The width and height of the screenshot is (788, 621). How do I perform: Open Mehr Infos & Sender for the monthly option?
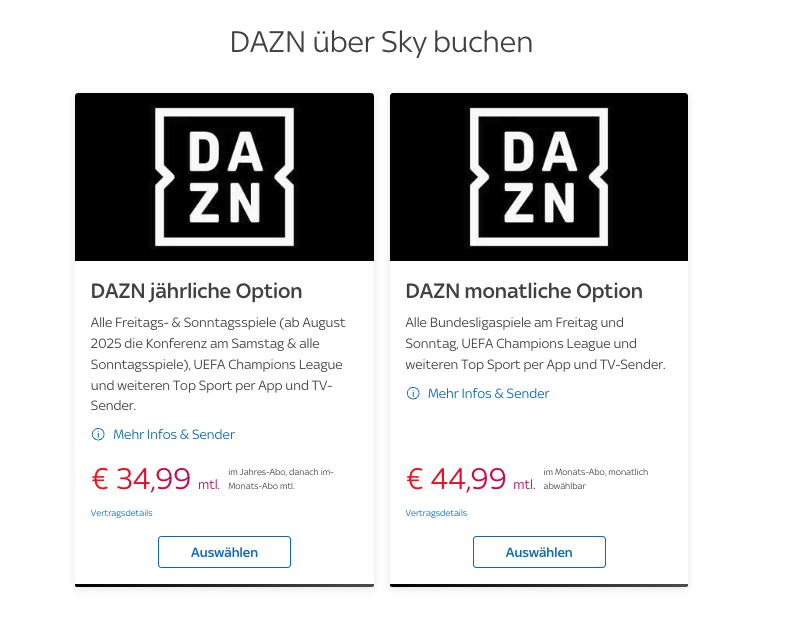tap(488, 393)
